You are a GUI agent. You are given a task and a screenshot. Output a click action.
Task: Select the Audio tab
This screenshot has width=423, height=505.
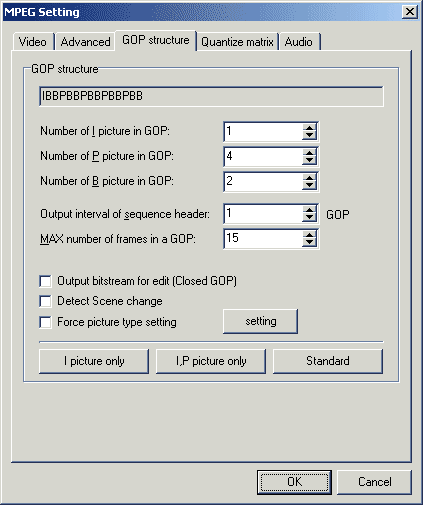299,42
